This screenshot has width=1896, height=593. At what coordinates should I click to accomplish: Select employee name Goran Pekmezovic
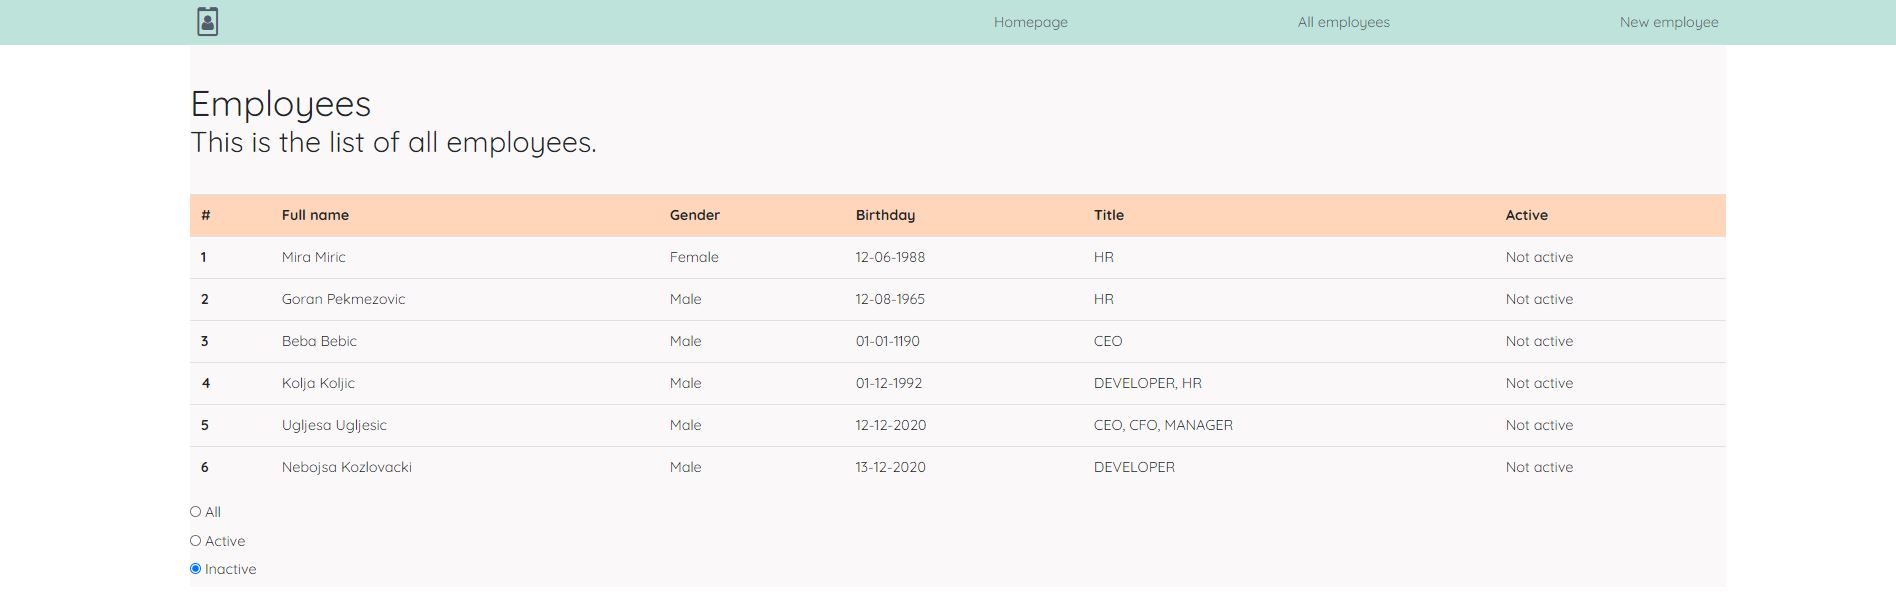343,299
